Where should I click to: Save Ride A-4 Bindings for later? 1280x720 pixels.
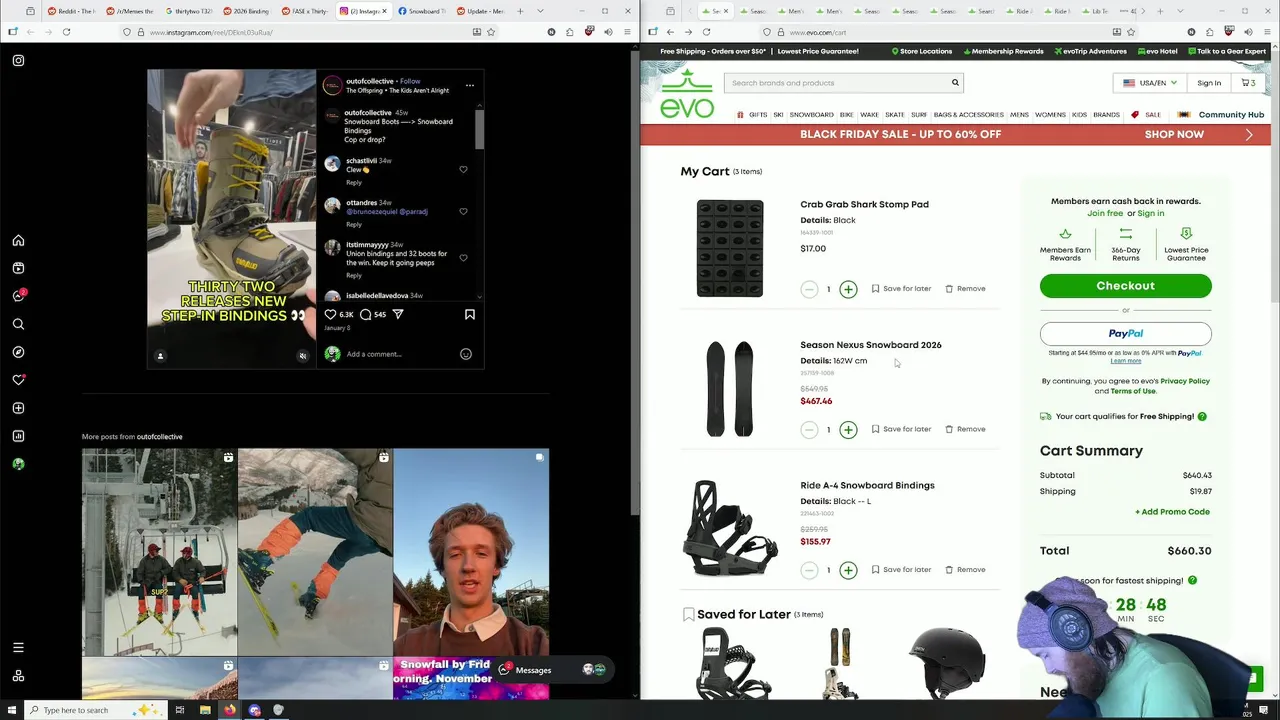pos(901,570)
